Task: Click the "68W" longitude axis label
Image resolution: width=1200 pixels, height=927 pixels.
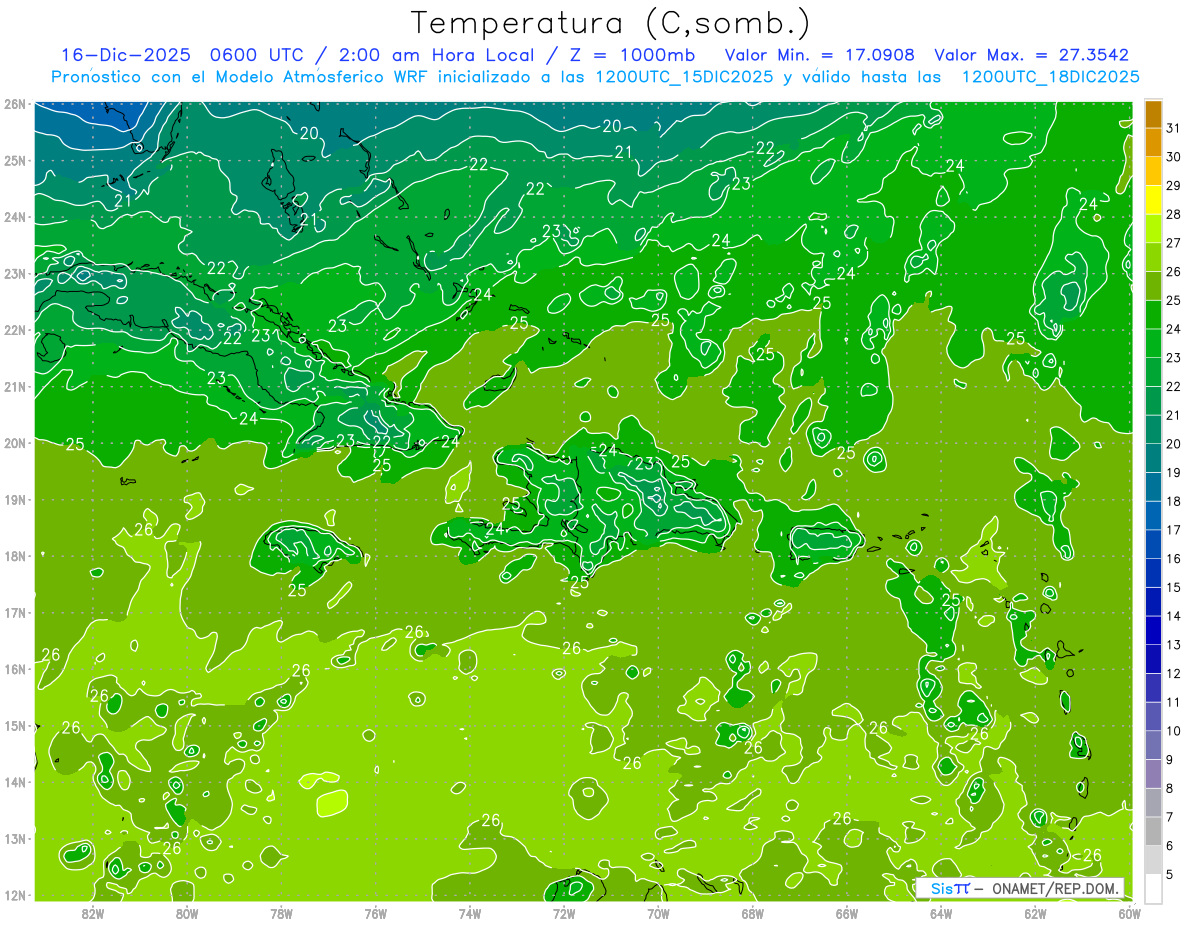Action: pyautogui.click(x=753, y=913)
